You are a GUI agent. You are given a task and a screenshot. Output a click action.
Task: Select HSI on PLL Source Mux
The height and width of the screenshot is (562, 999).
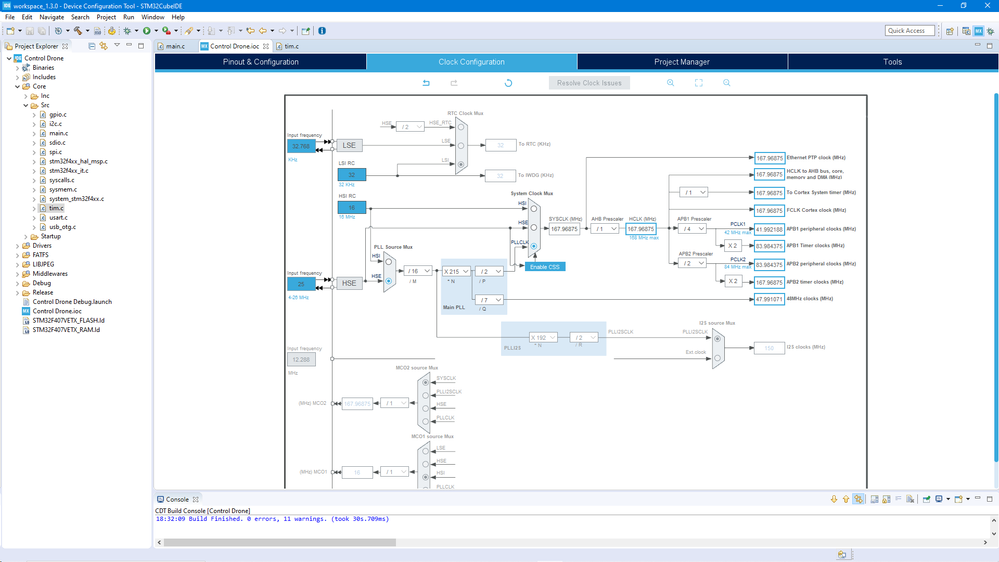[x=389, y=262]
